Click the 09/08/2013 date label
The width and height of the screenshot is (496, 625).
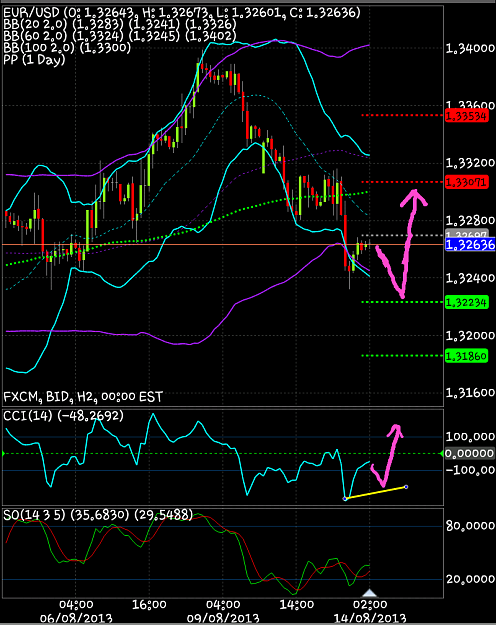pos(222,618)
